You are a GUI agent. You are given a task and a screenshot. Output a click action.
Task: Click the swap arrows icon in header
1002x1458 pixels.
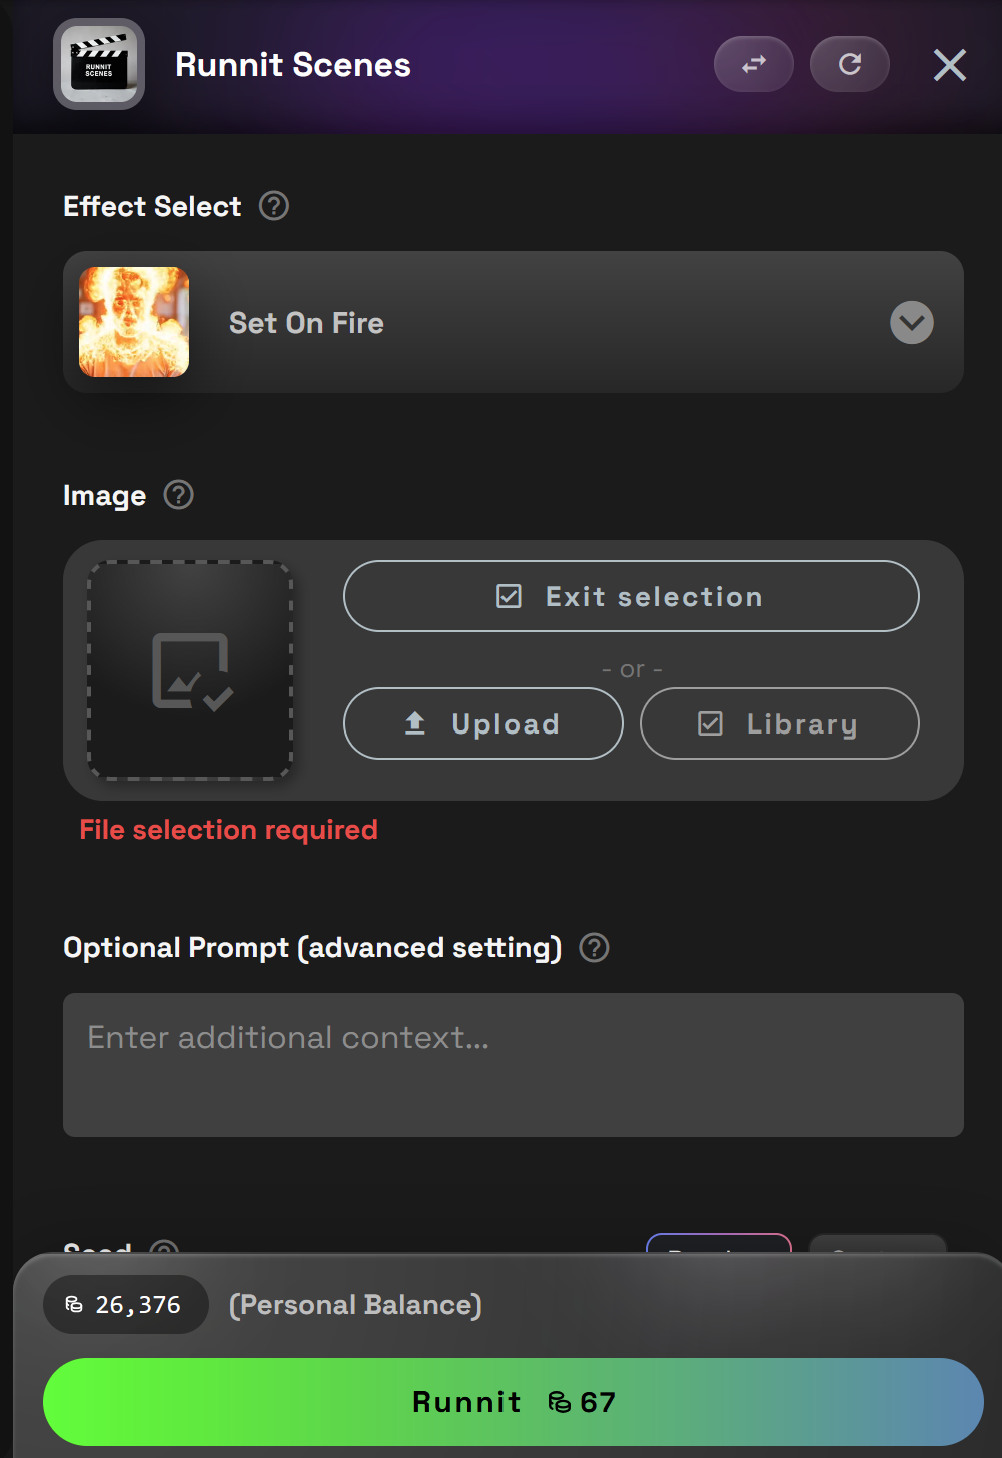[x=754, y=64]
